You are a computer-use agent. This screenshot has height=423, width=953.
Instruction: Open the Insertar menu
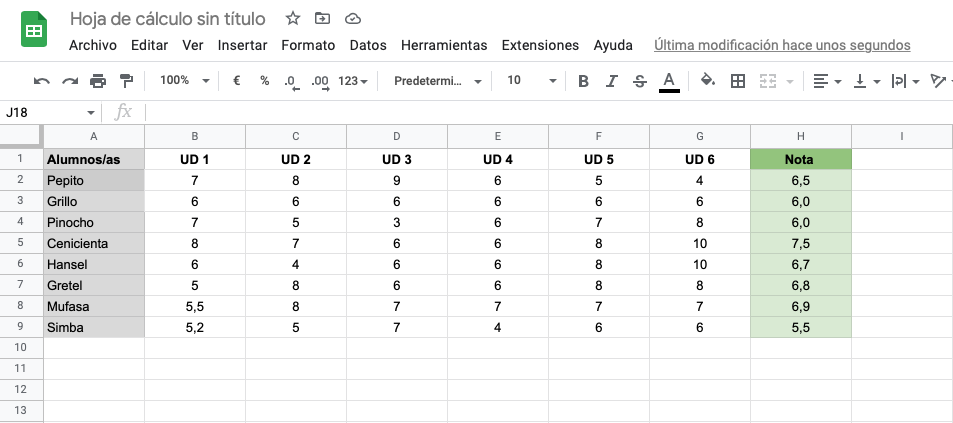243,46
